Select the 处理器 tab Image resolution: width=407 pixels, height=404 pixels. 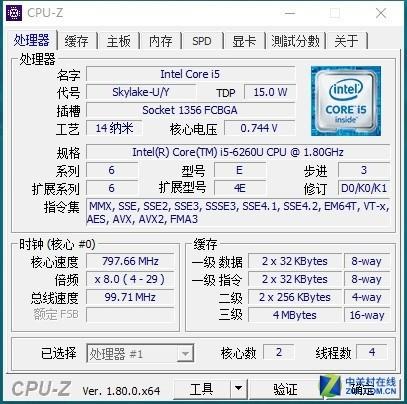click(x=32, y=40)
